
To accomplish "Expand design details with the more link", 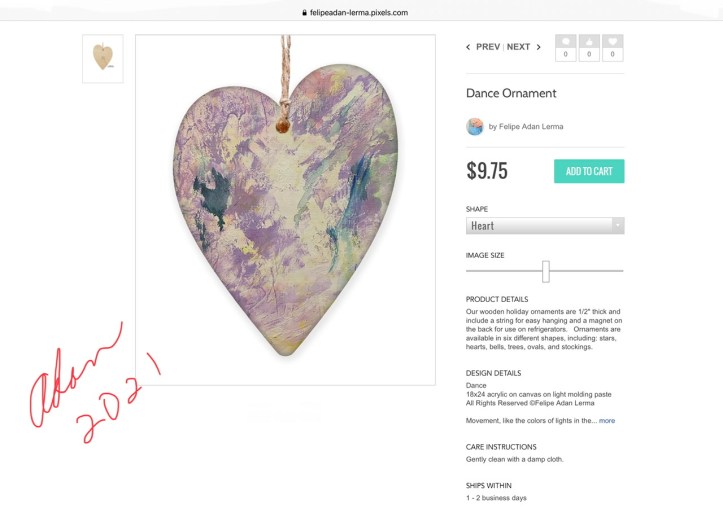I will pos(607,421).
